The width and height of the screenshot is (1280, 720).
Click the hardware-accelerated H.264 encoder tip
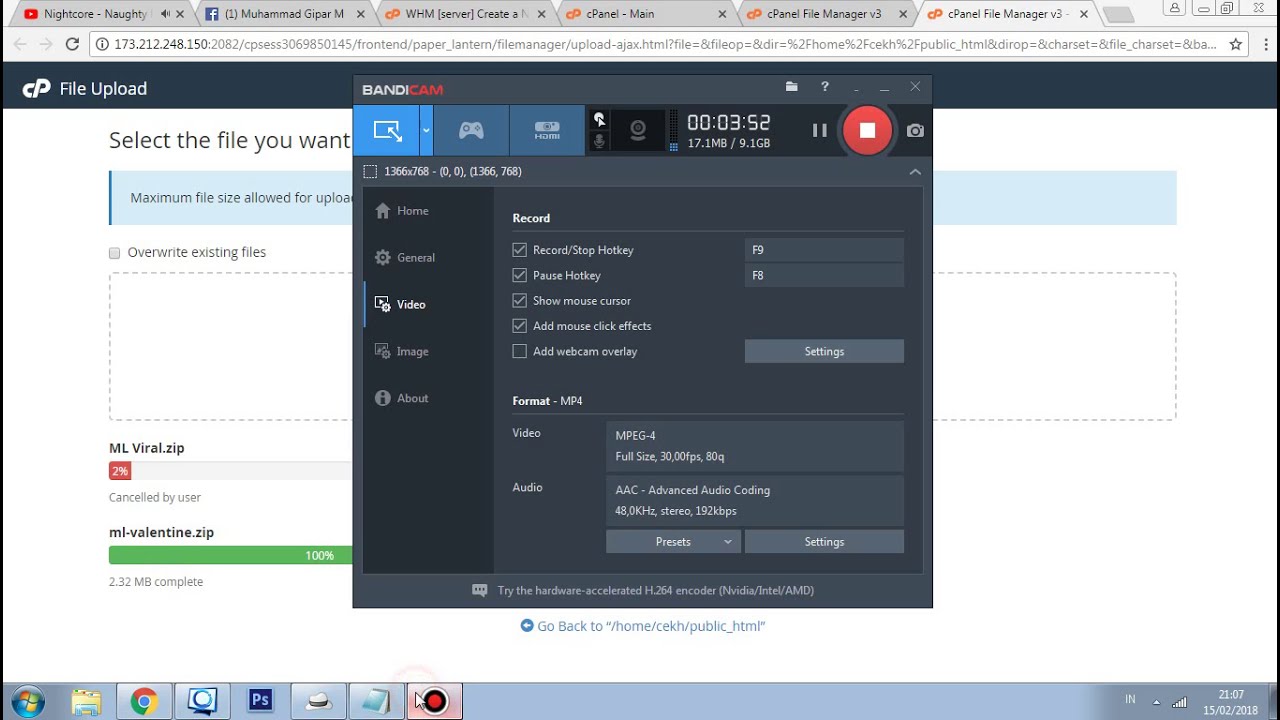click(656, 590)
